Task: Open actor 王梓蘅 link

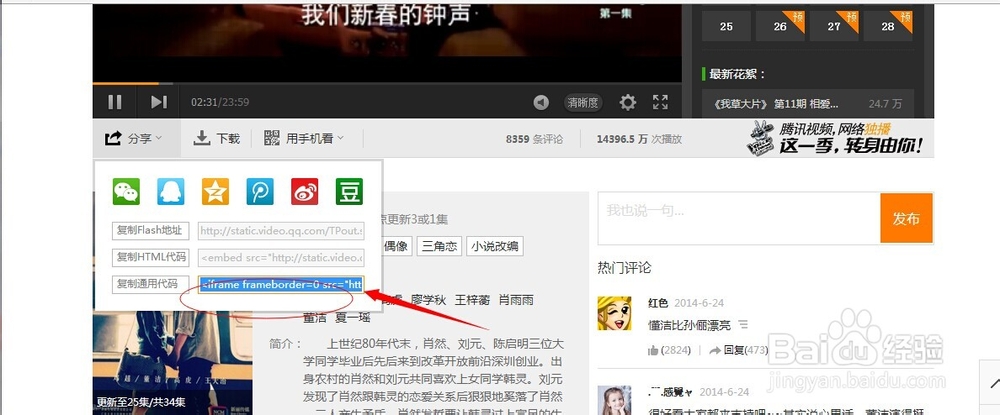Action: (x=472, y=300)
